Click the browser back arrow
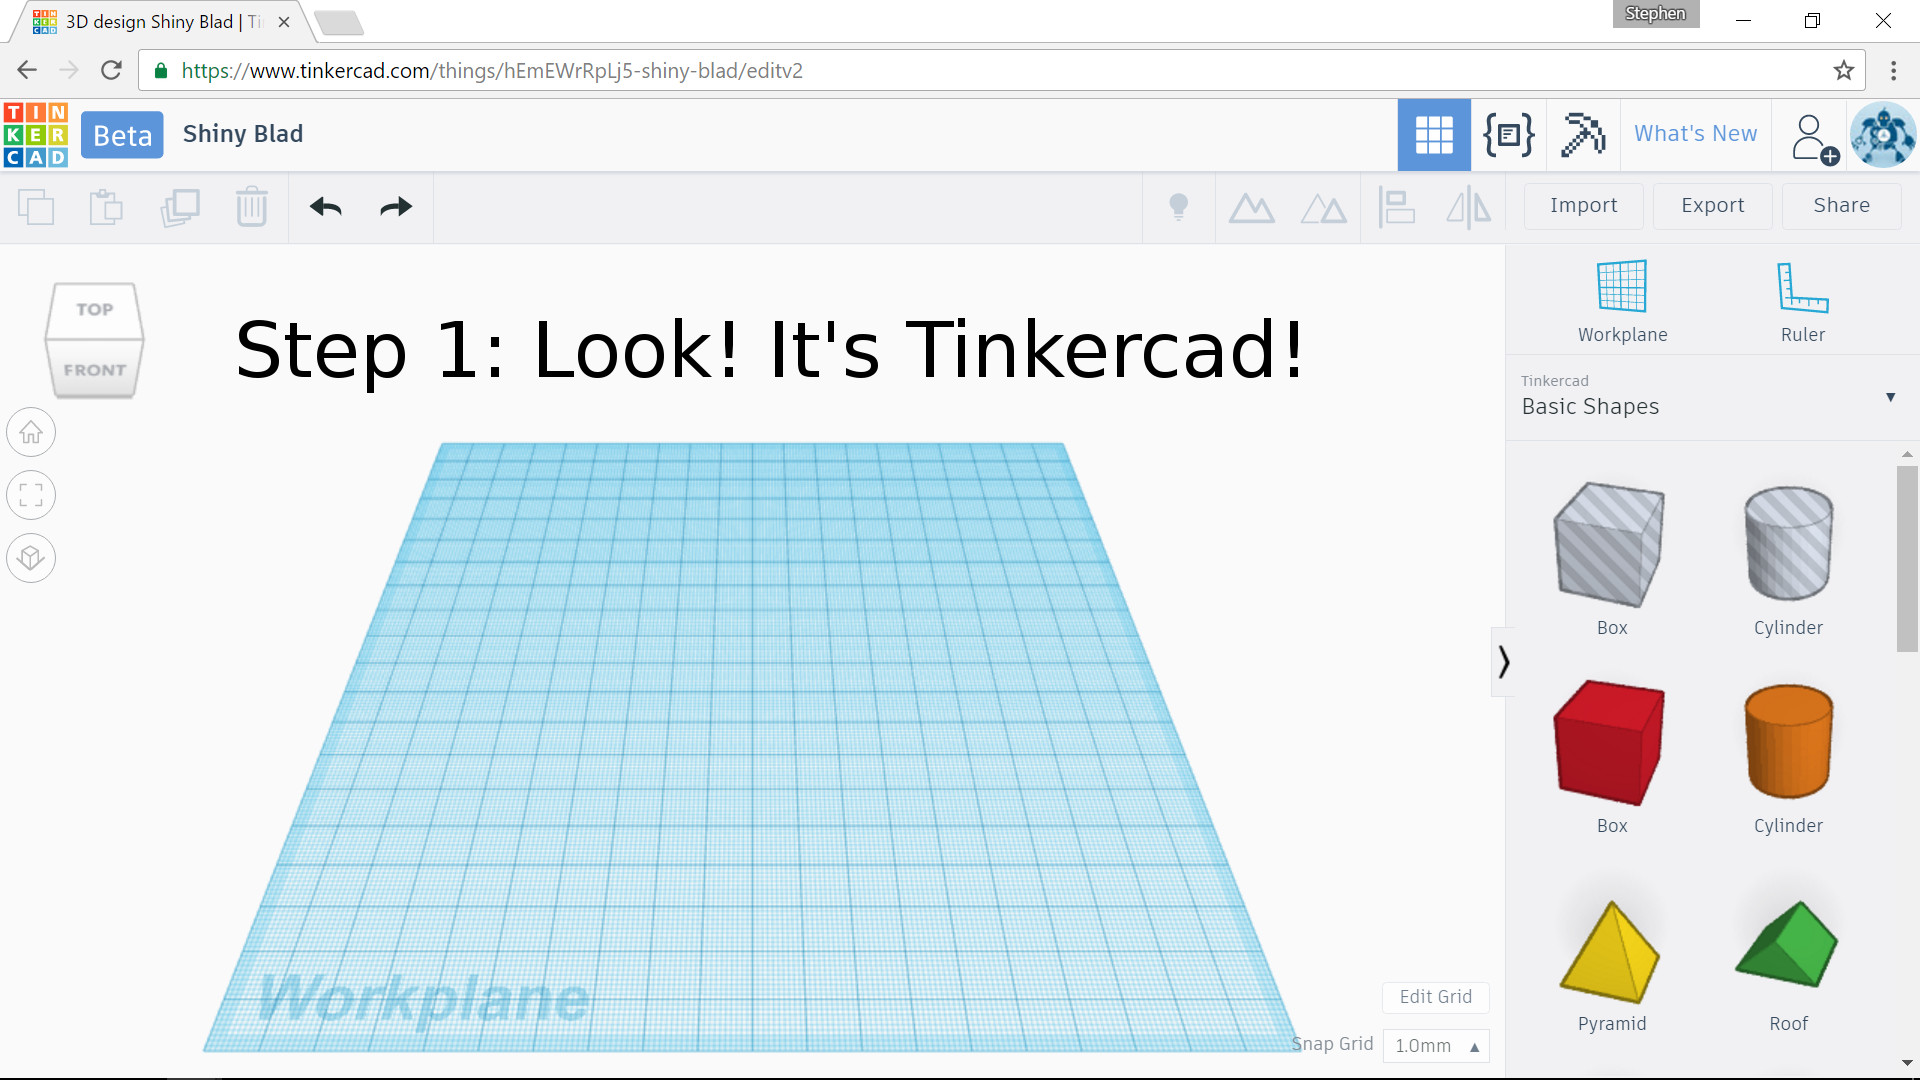1920x1080 pixels. click(x=27, y=70)
